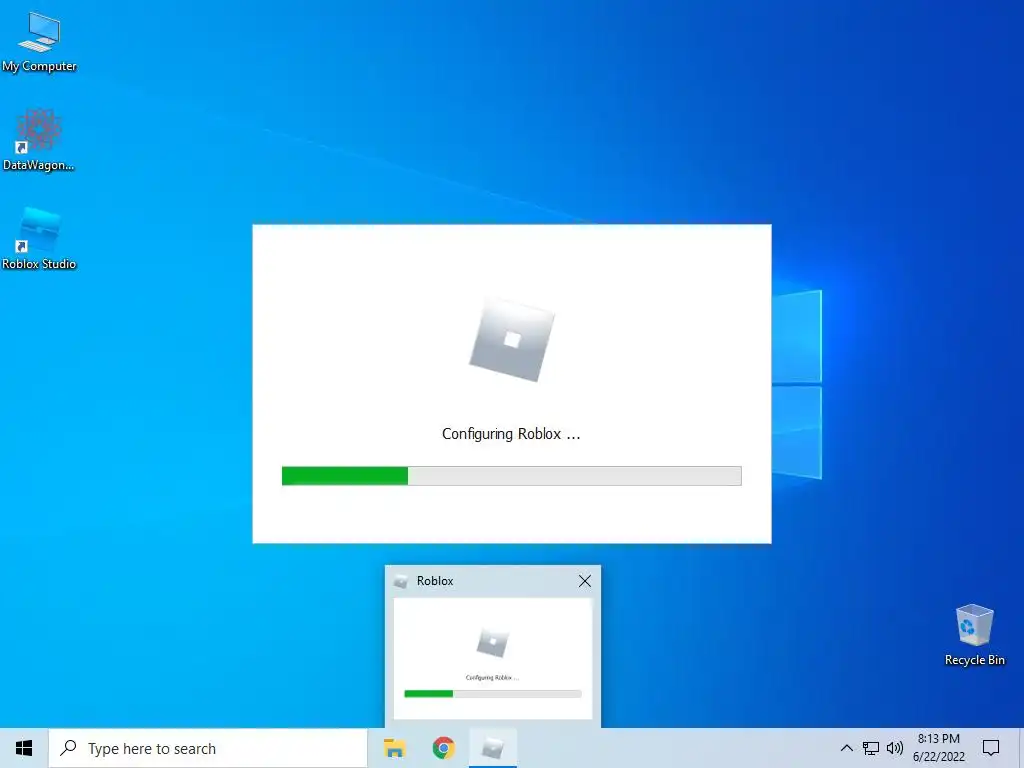Screen dimensions: 1024x768
Task: Click the green installer progress bar
Action: coord(511,476)
